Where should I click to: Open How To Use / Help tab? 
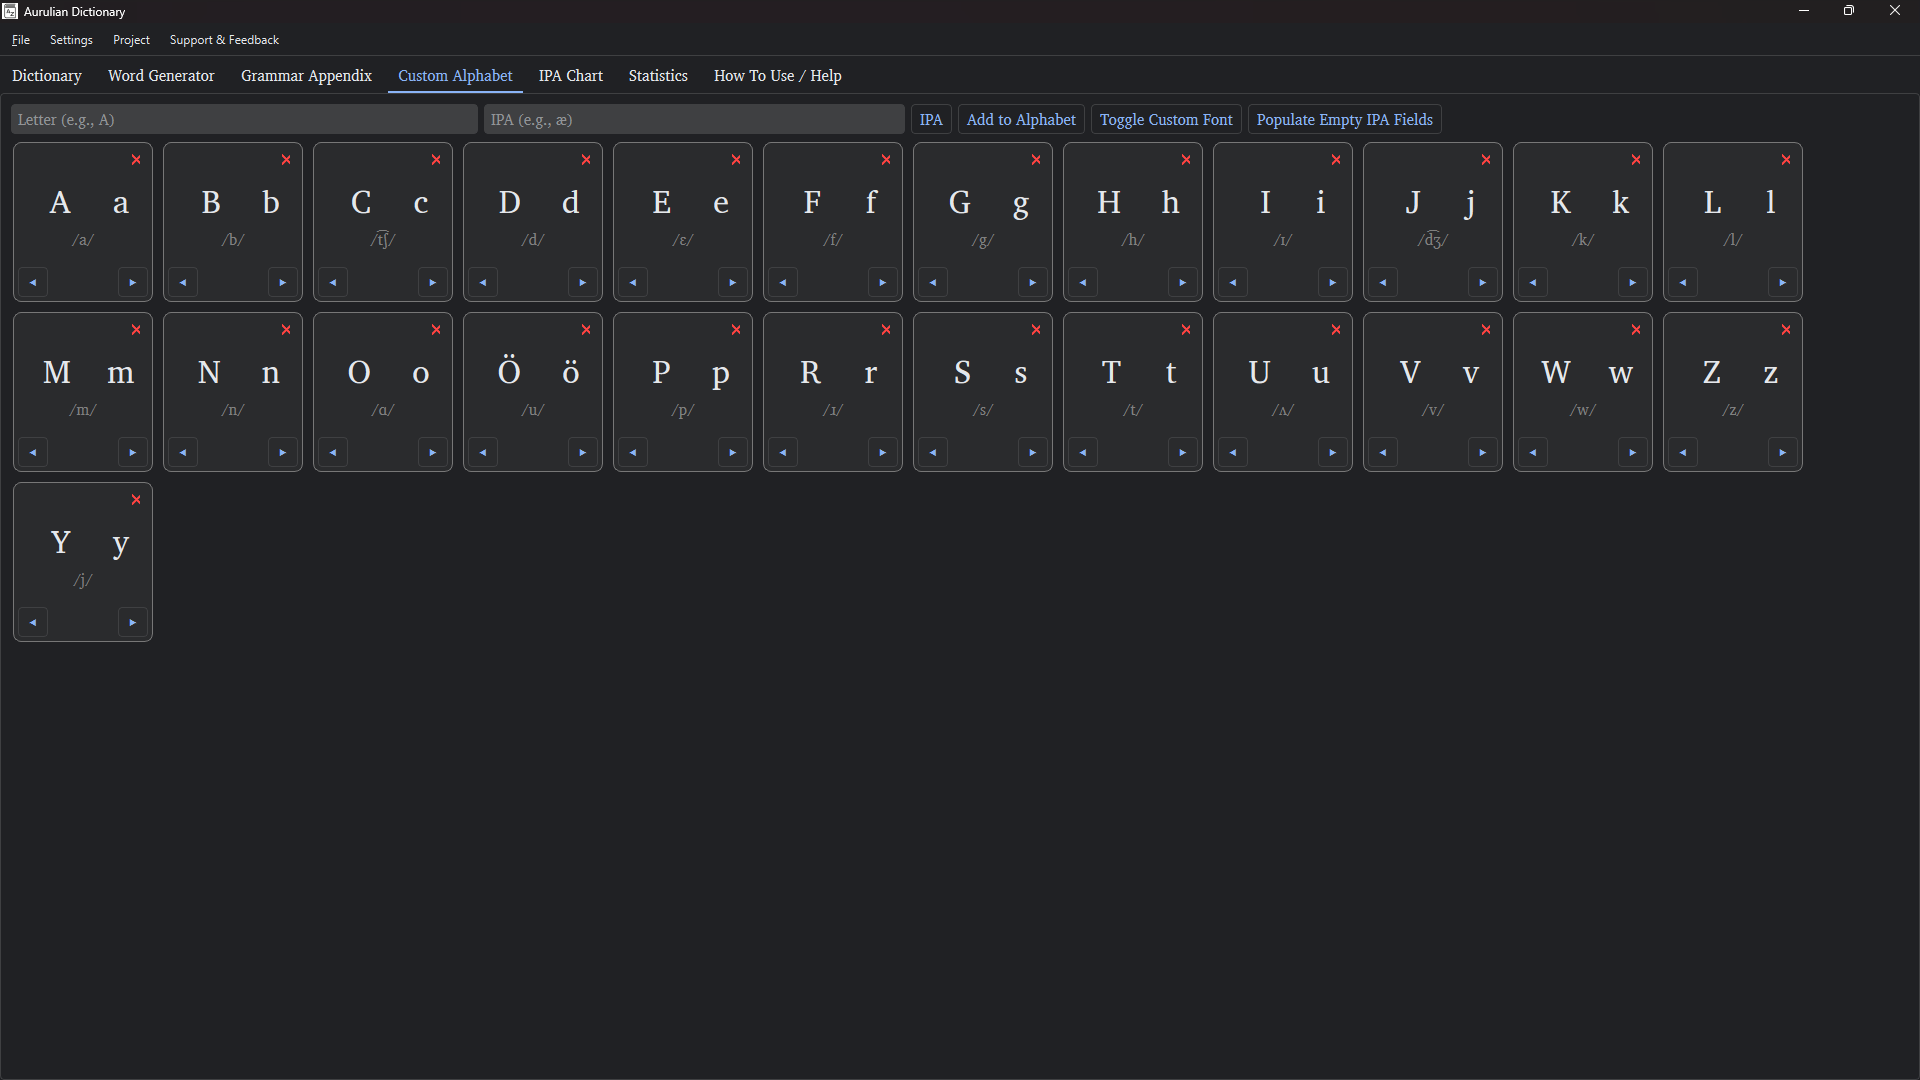(777, 76)
